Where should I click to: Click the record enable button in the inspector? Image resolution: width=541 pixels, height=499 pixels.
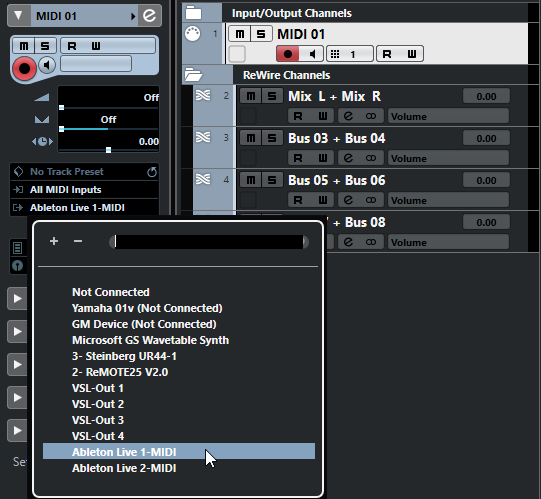click(24, 68)
